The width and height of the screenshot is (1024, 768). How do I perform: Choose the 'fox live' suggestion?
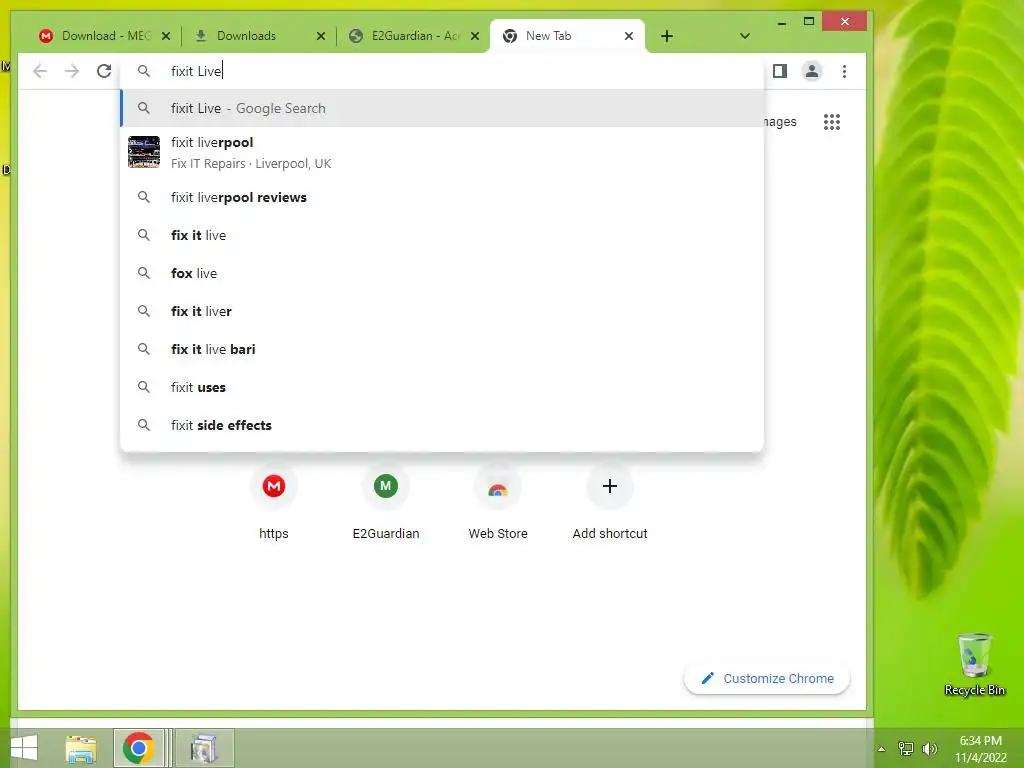[x=442, y=273]
